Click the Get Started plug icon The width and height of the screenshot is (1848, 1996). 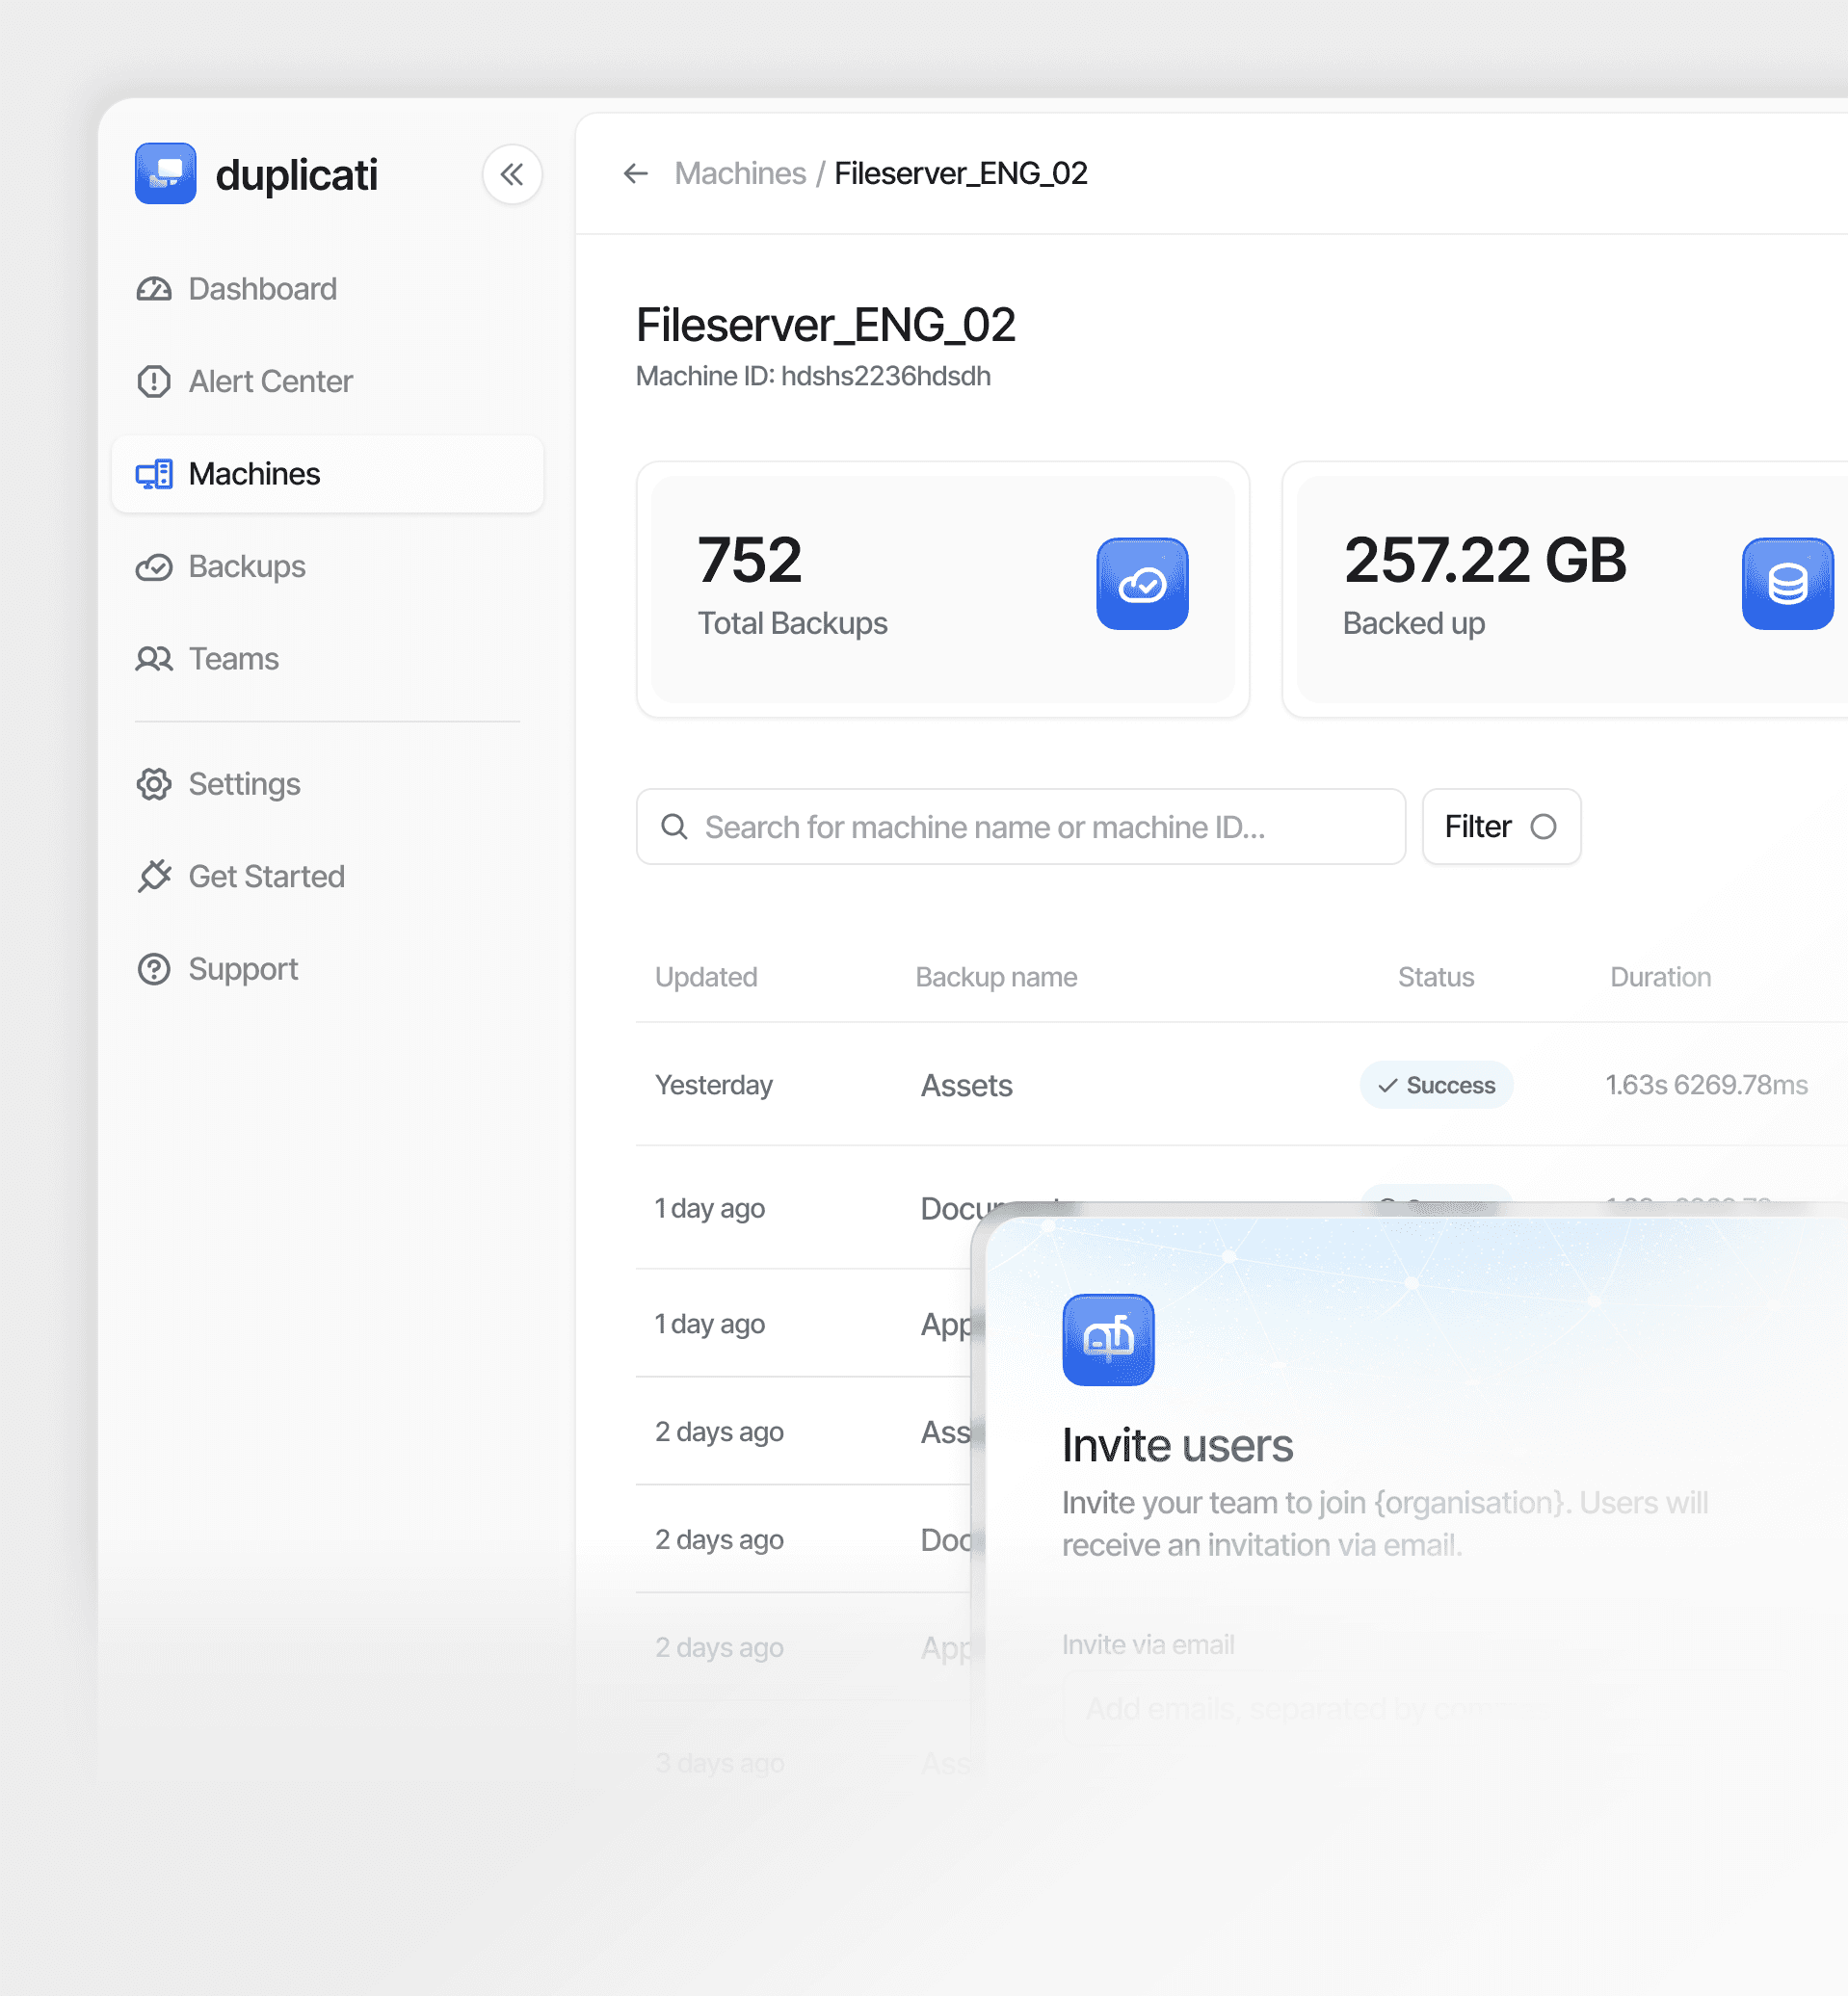click(x=154, y=877)
